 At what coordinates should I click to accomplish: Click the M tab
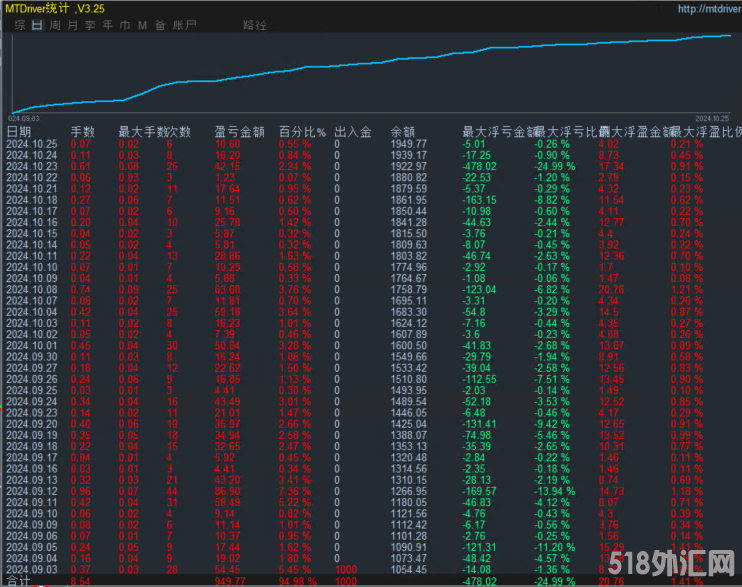141,24
